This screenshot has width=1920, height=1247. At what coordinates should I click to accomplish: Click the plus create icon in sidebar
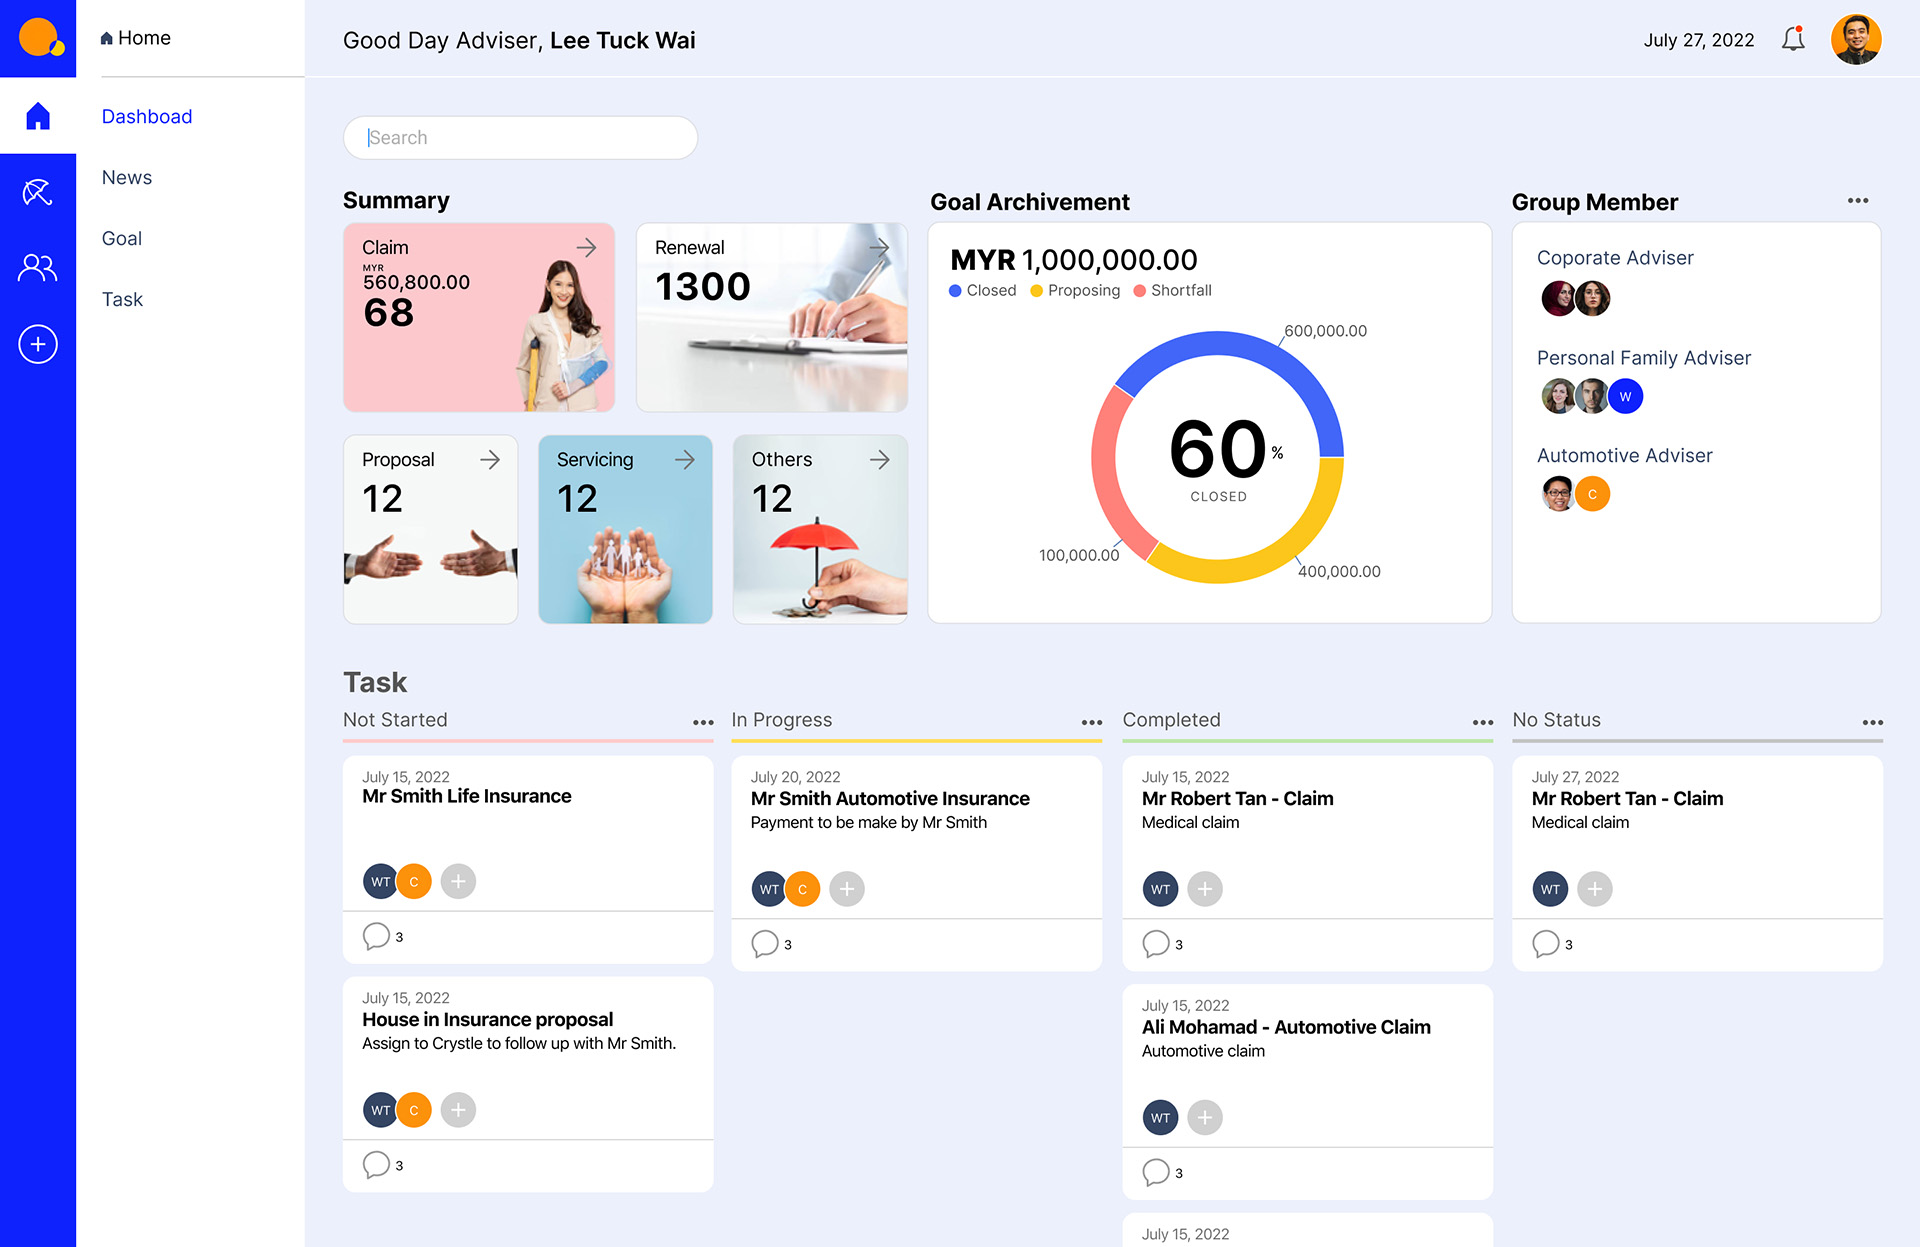(38, 344)
